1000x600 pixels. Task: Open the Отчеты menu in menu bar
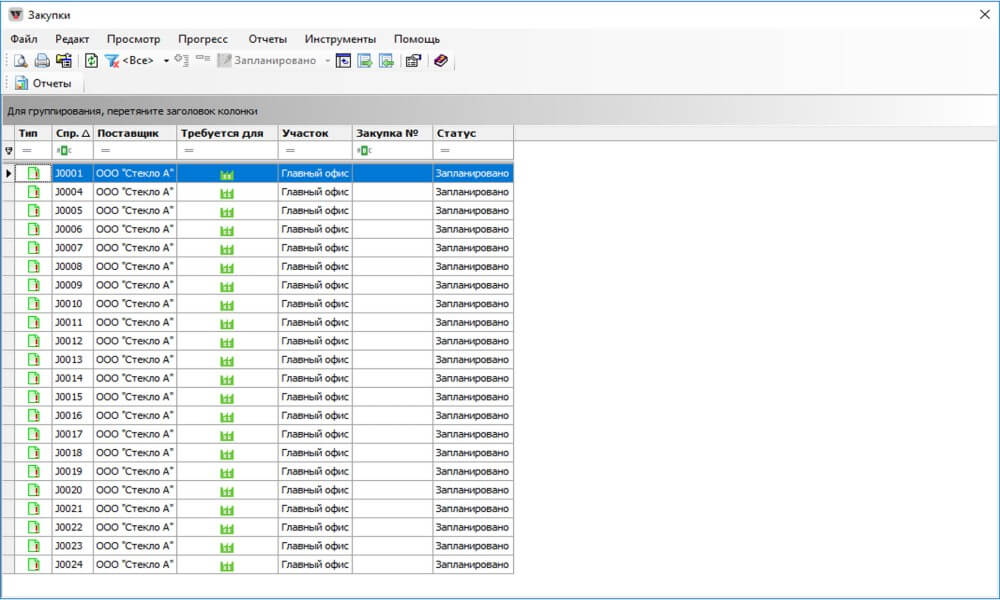267,39
